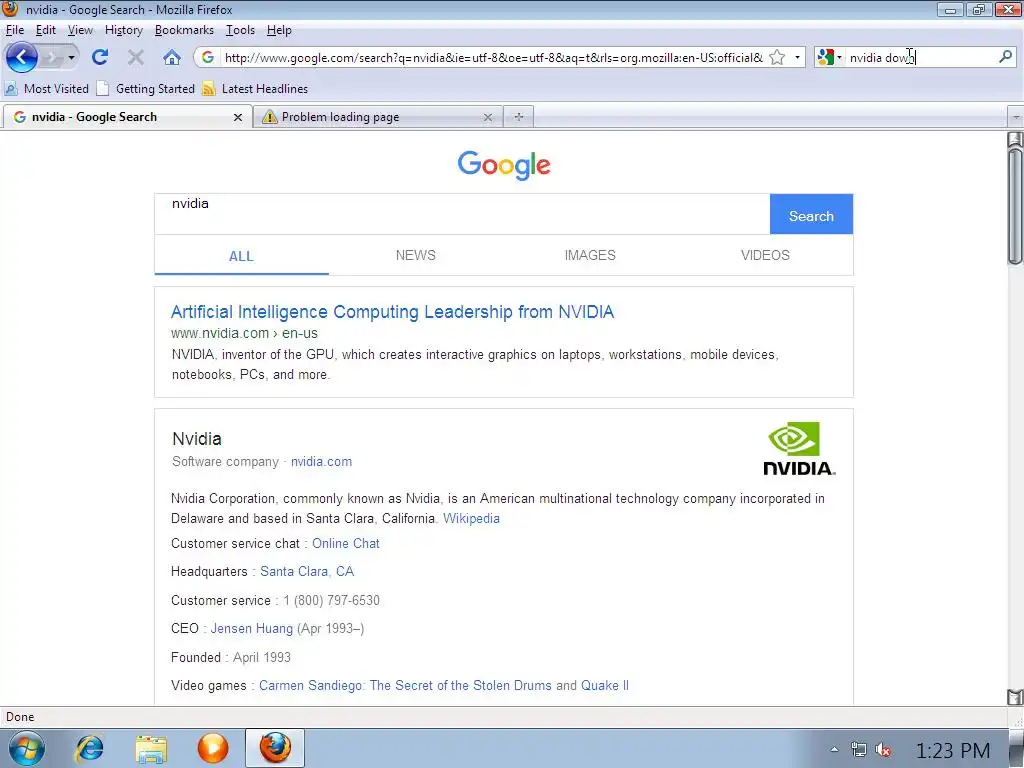Click the Founded April 1993 text

tap(231, 657)
